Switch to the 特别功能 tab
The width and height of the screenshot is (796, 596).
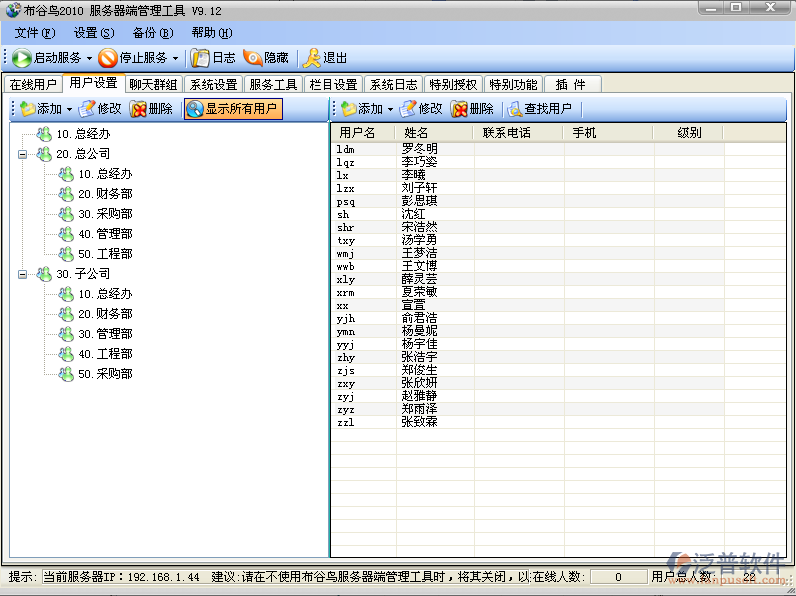(513, 84)
